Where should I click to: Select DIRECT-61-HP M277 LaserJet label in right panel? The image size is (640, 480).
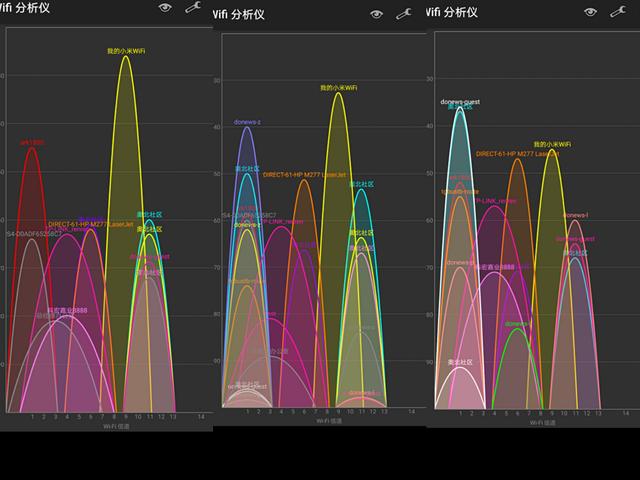tap(517, 154)
